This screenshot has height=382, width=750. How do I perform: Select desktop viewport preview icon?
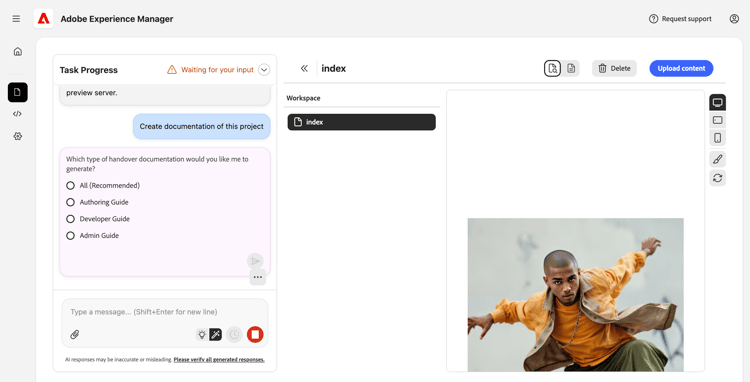[x=717, y=102]
